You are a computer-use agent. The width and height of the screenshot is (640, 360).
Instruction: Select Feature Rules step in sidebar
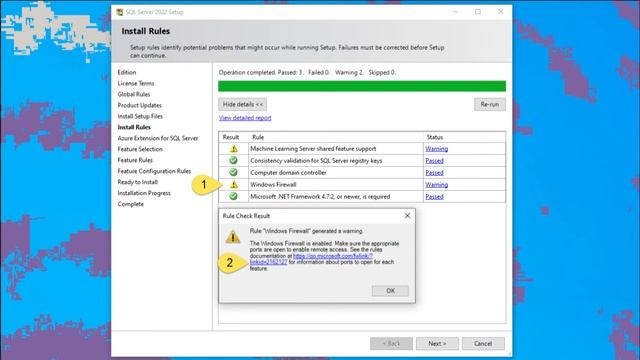tap(135, 160)
